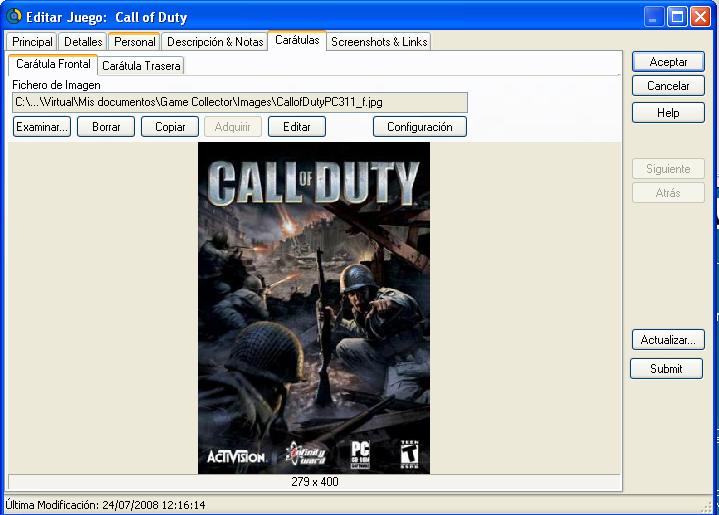Image resolution: width=719 pixels, height=515 pixels.
Task: Click the Actualizar... button
Action: [668, 340]
